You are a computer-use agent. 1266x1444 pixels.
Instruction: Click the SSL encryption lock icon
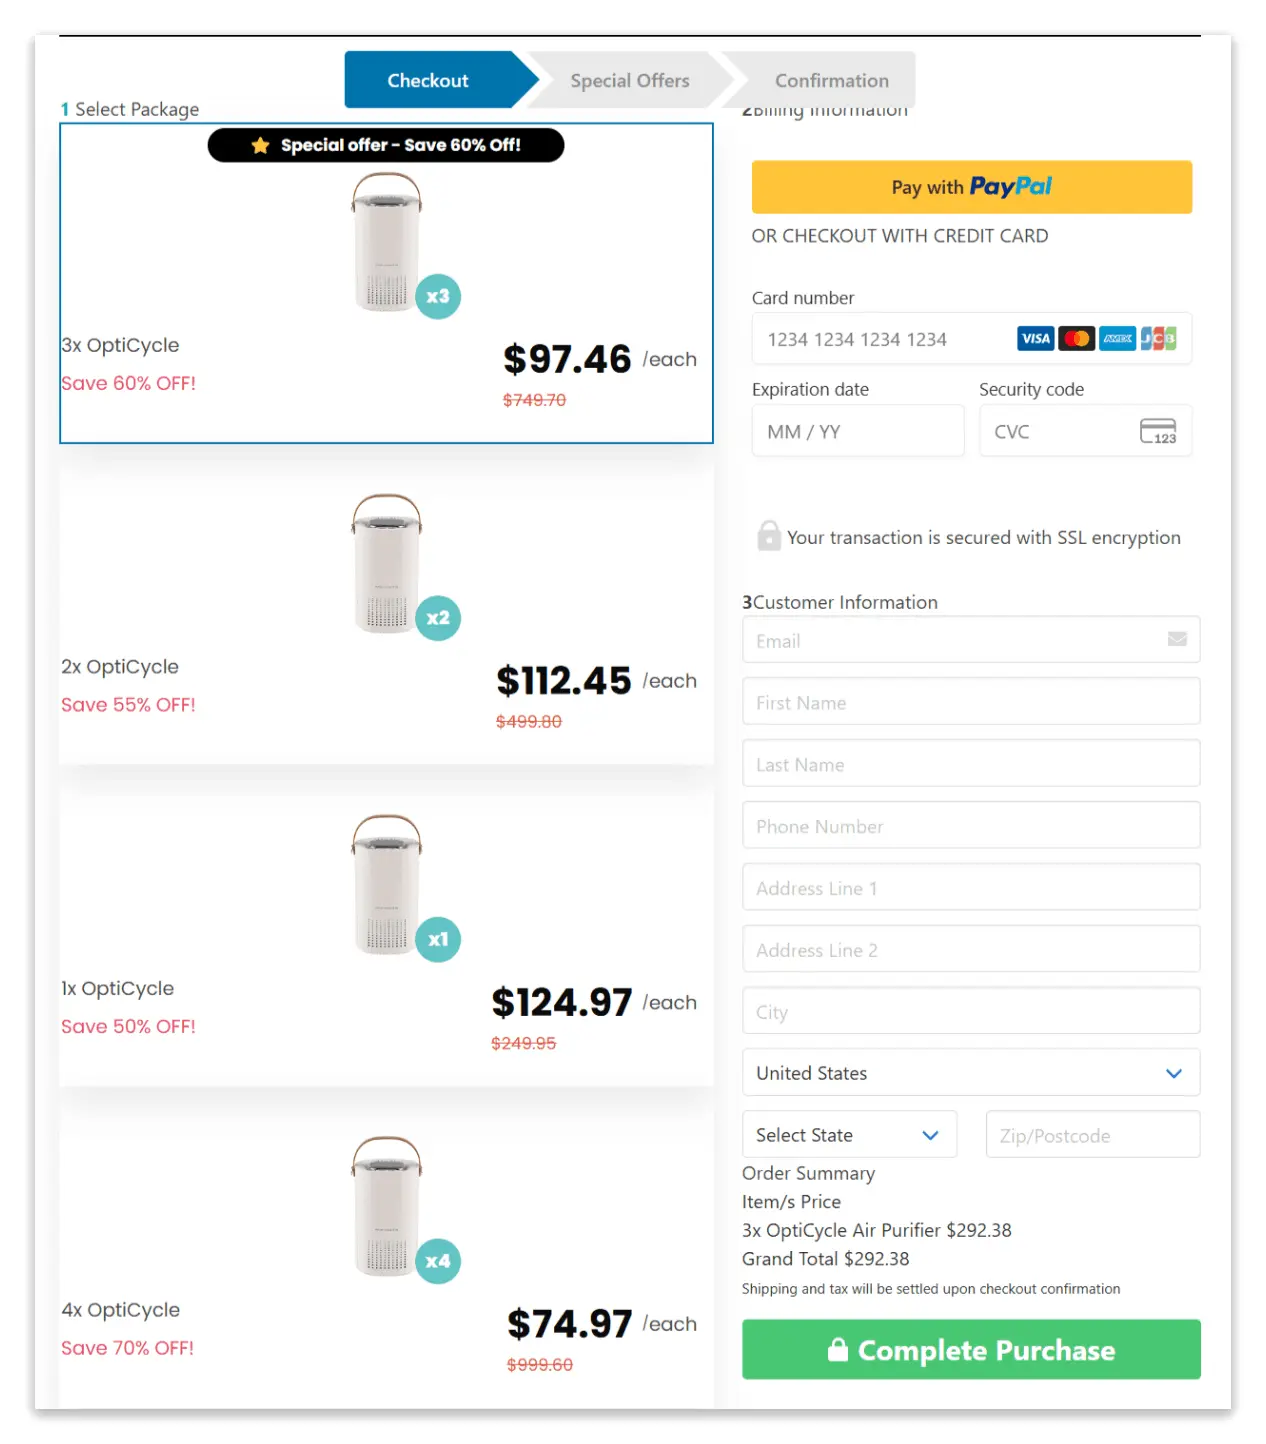tap(767, 536)
